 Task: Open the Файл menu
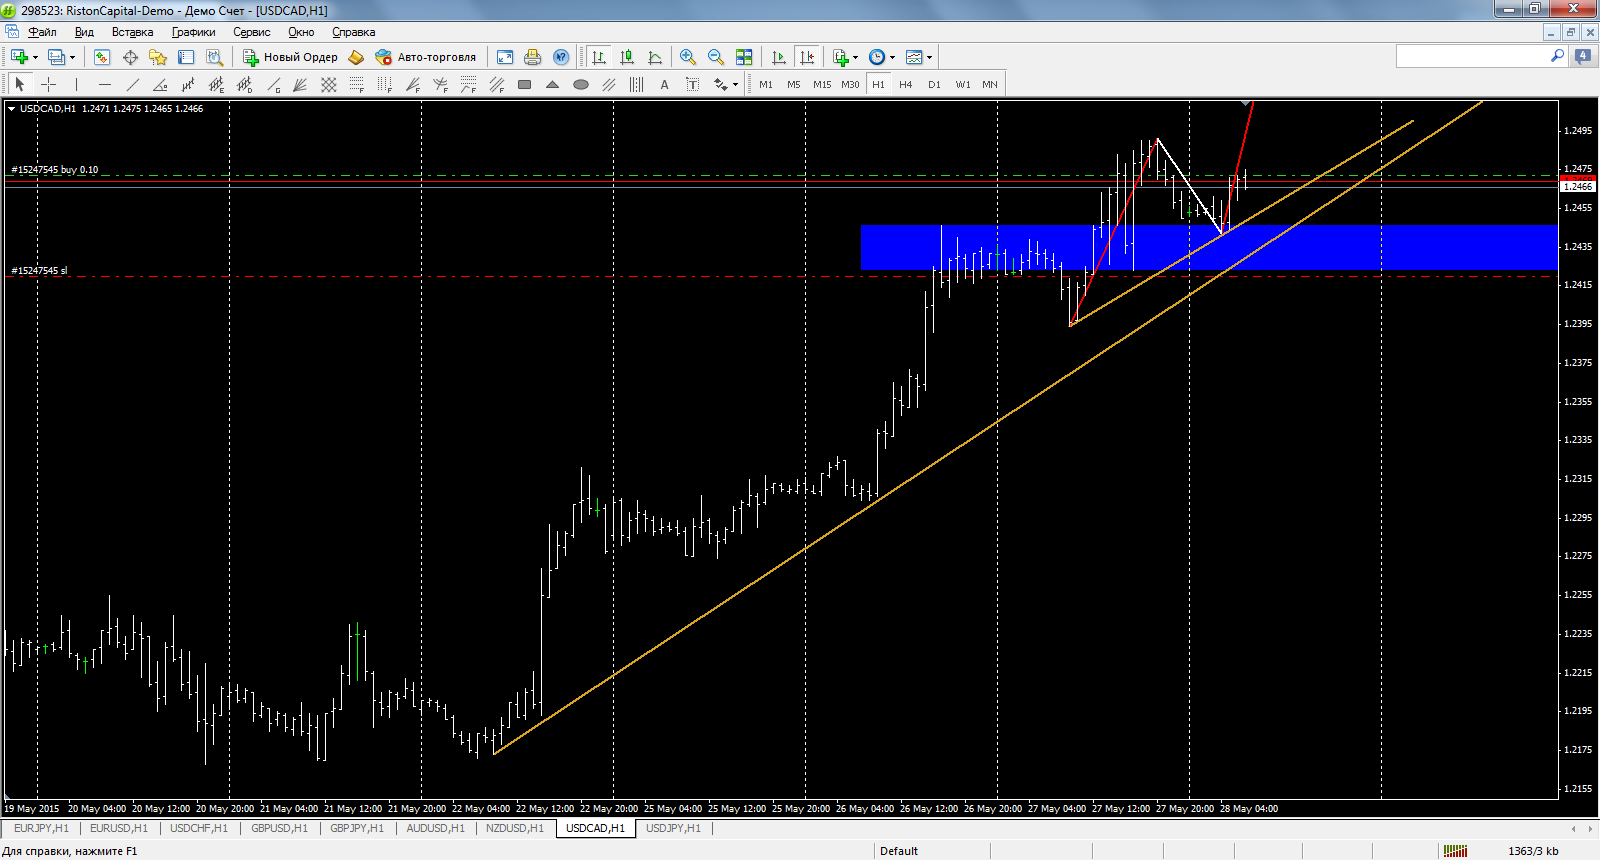(42, 32)
